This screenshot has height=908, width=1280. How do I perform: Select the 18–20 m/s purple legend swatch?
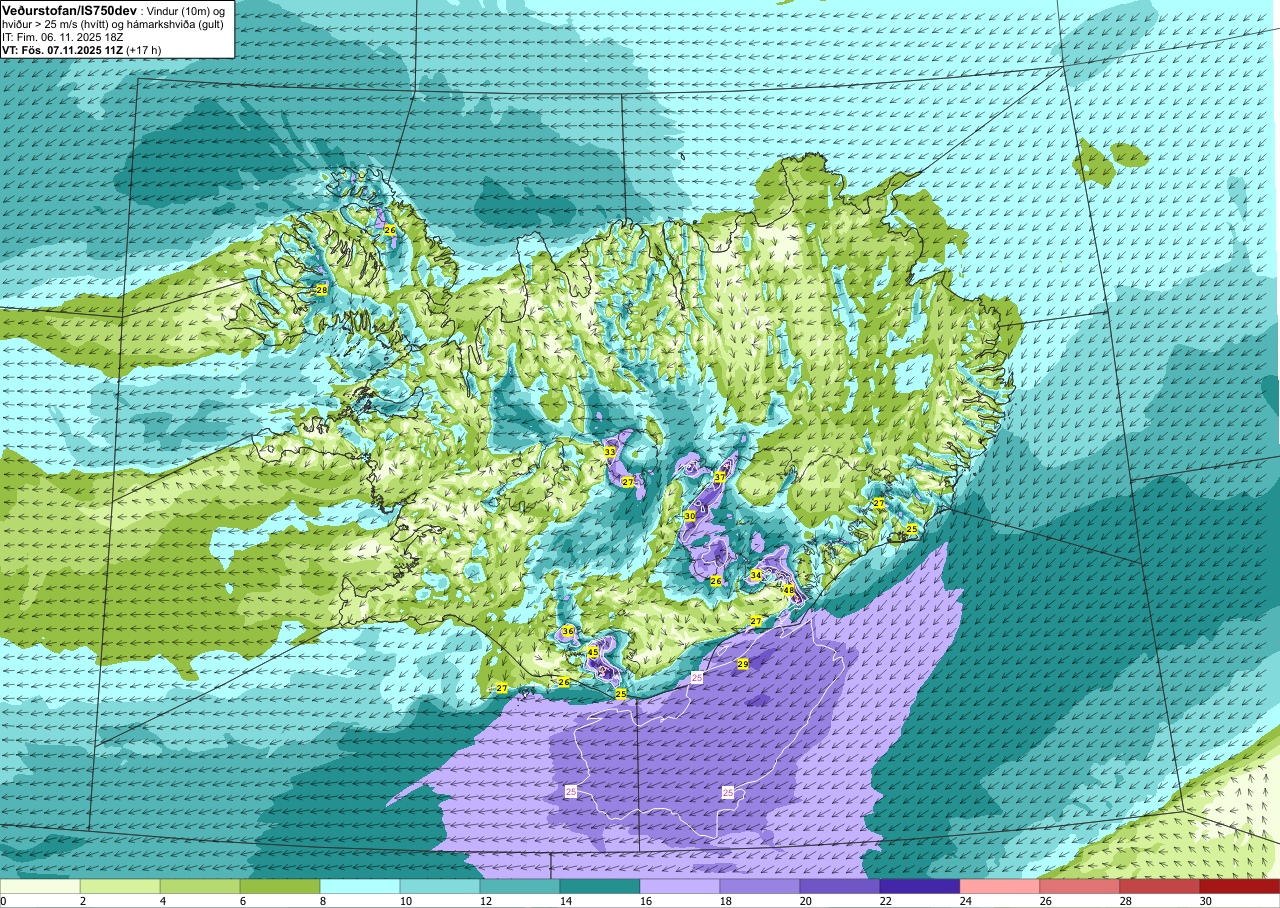[x=760, y=886]
